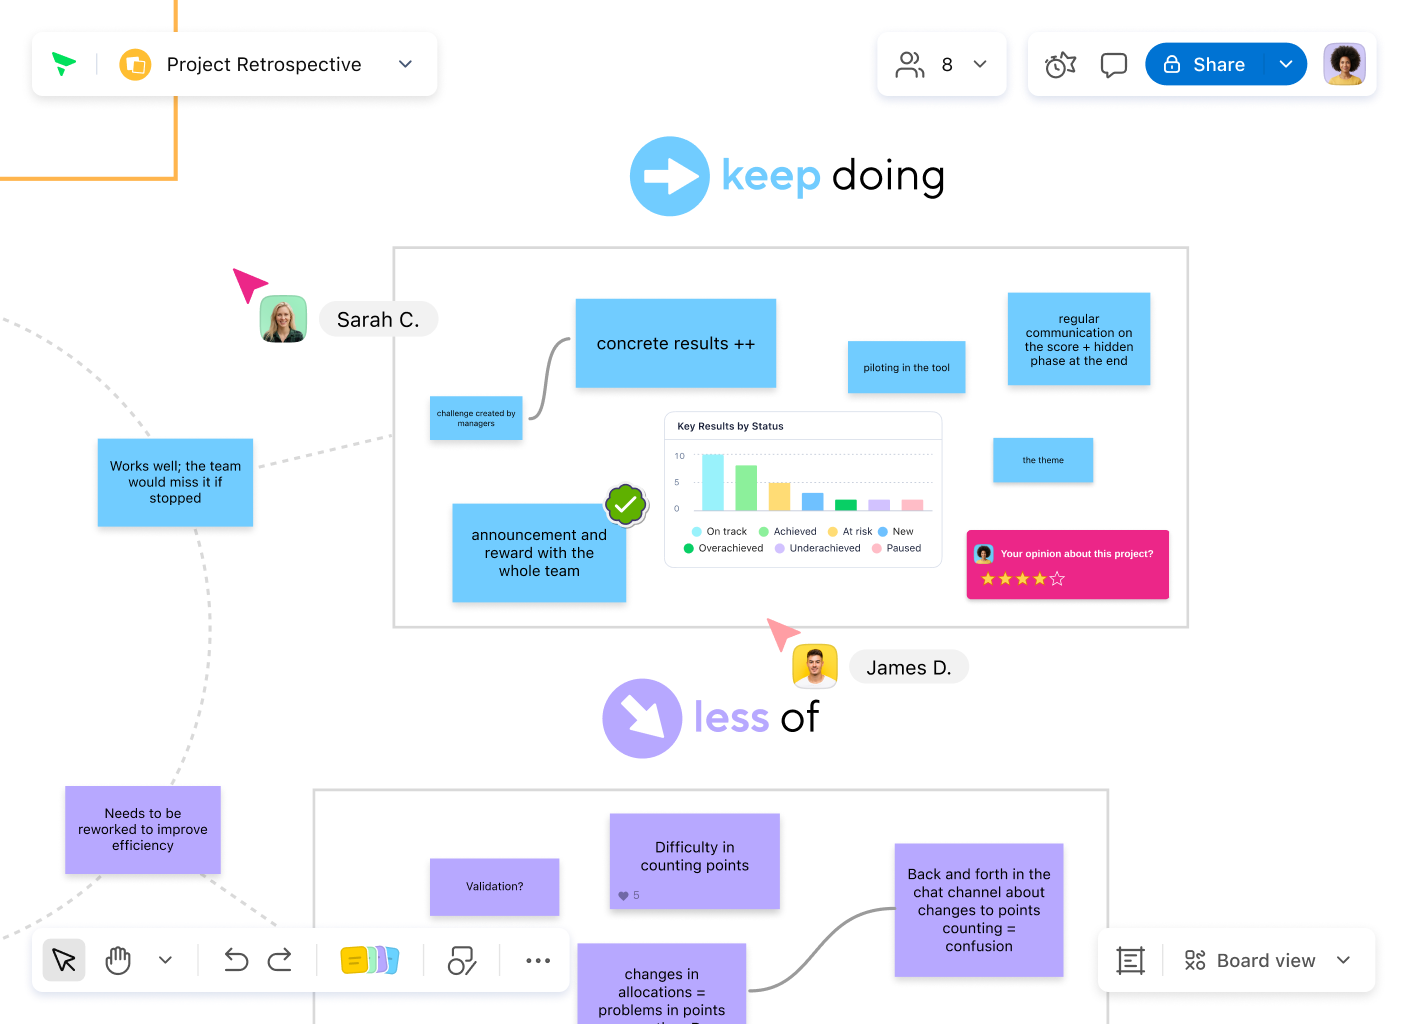Select the 'regular communication on the score' note
The height and width of the screenshot is (1024, 1408).
pos(1079,339)
